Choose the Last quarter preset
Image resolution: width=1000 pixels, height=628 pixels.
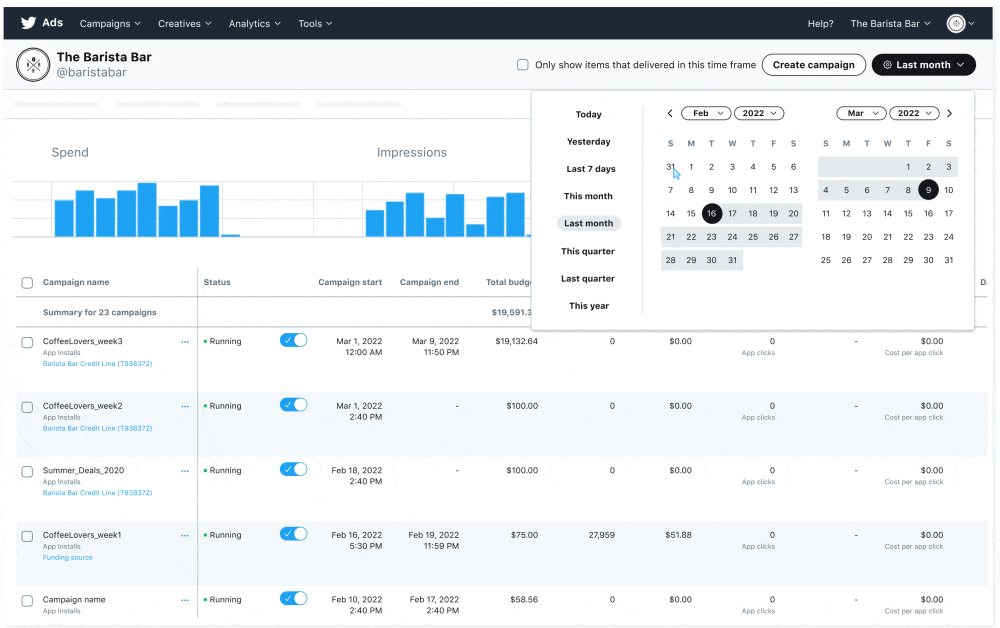(x=588, y=279)
